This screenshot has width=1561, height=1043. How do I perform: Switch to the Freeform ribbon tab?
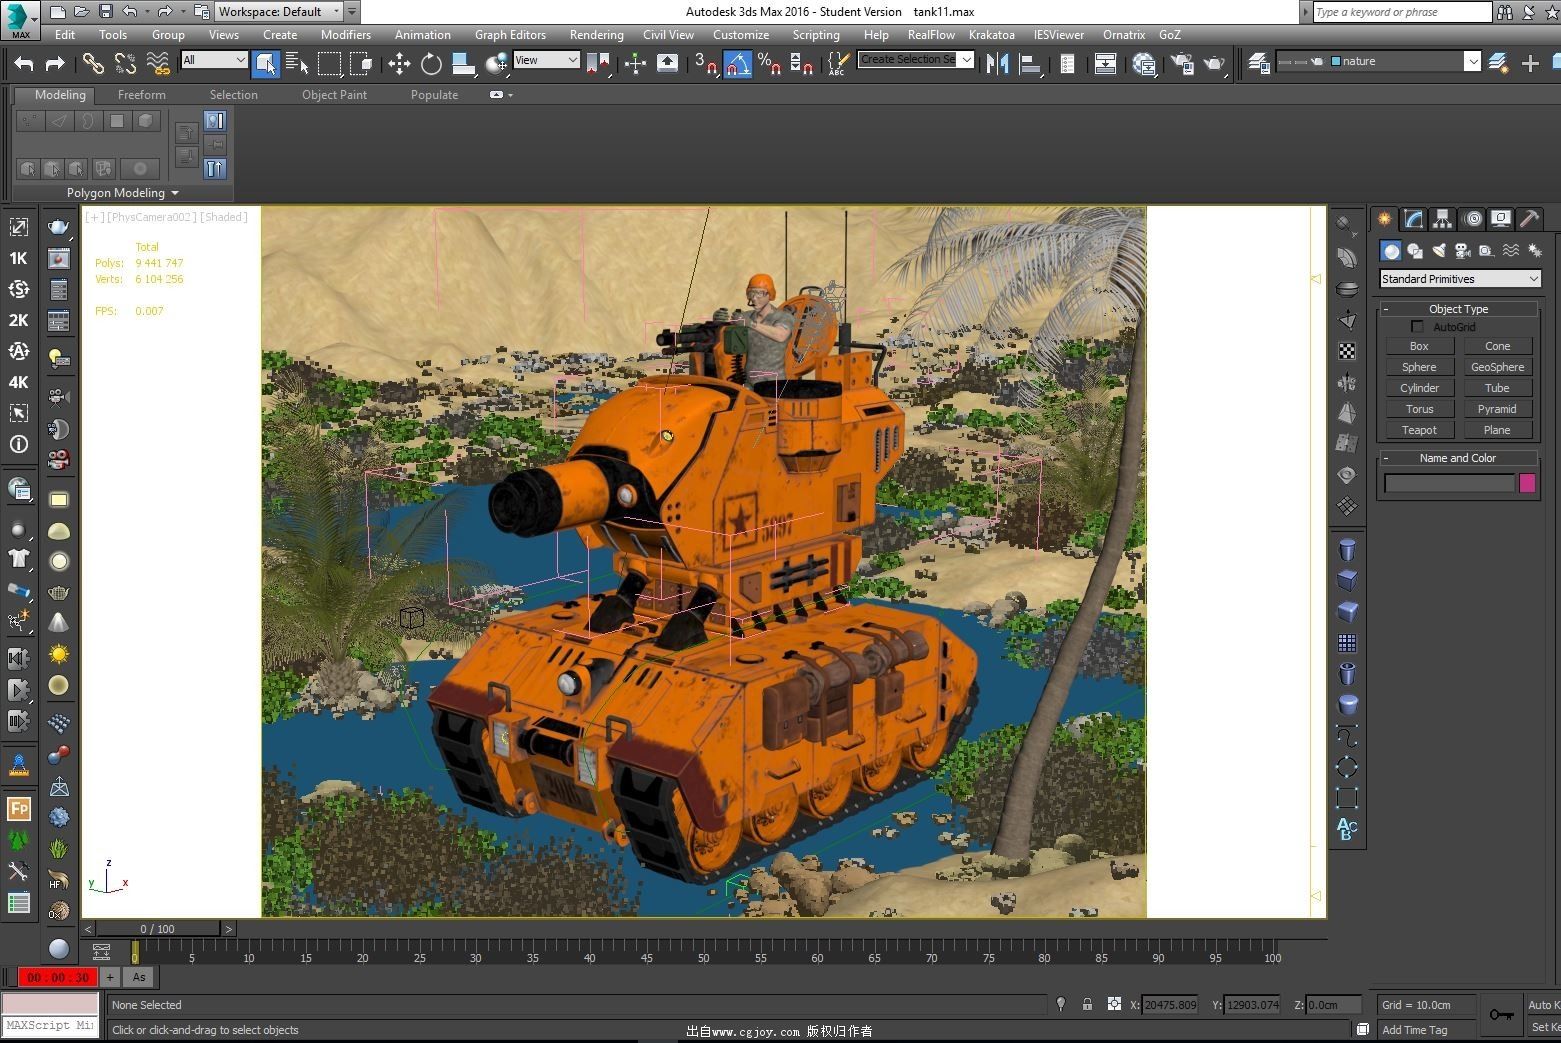tap(142, 95)
